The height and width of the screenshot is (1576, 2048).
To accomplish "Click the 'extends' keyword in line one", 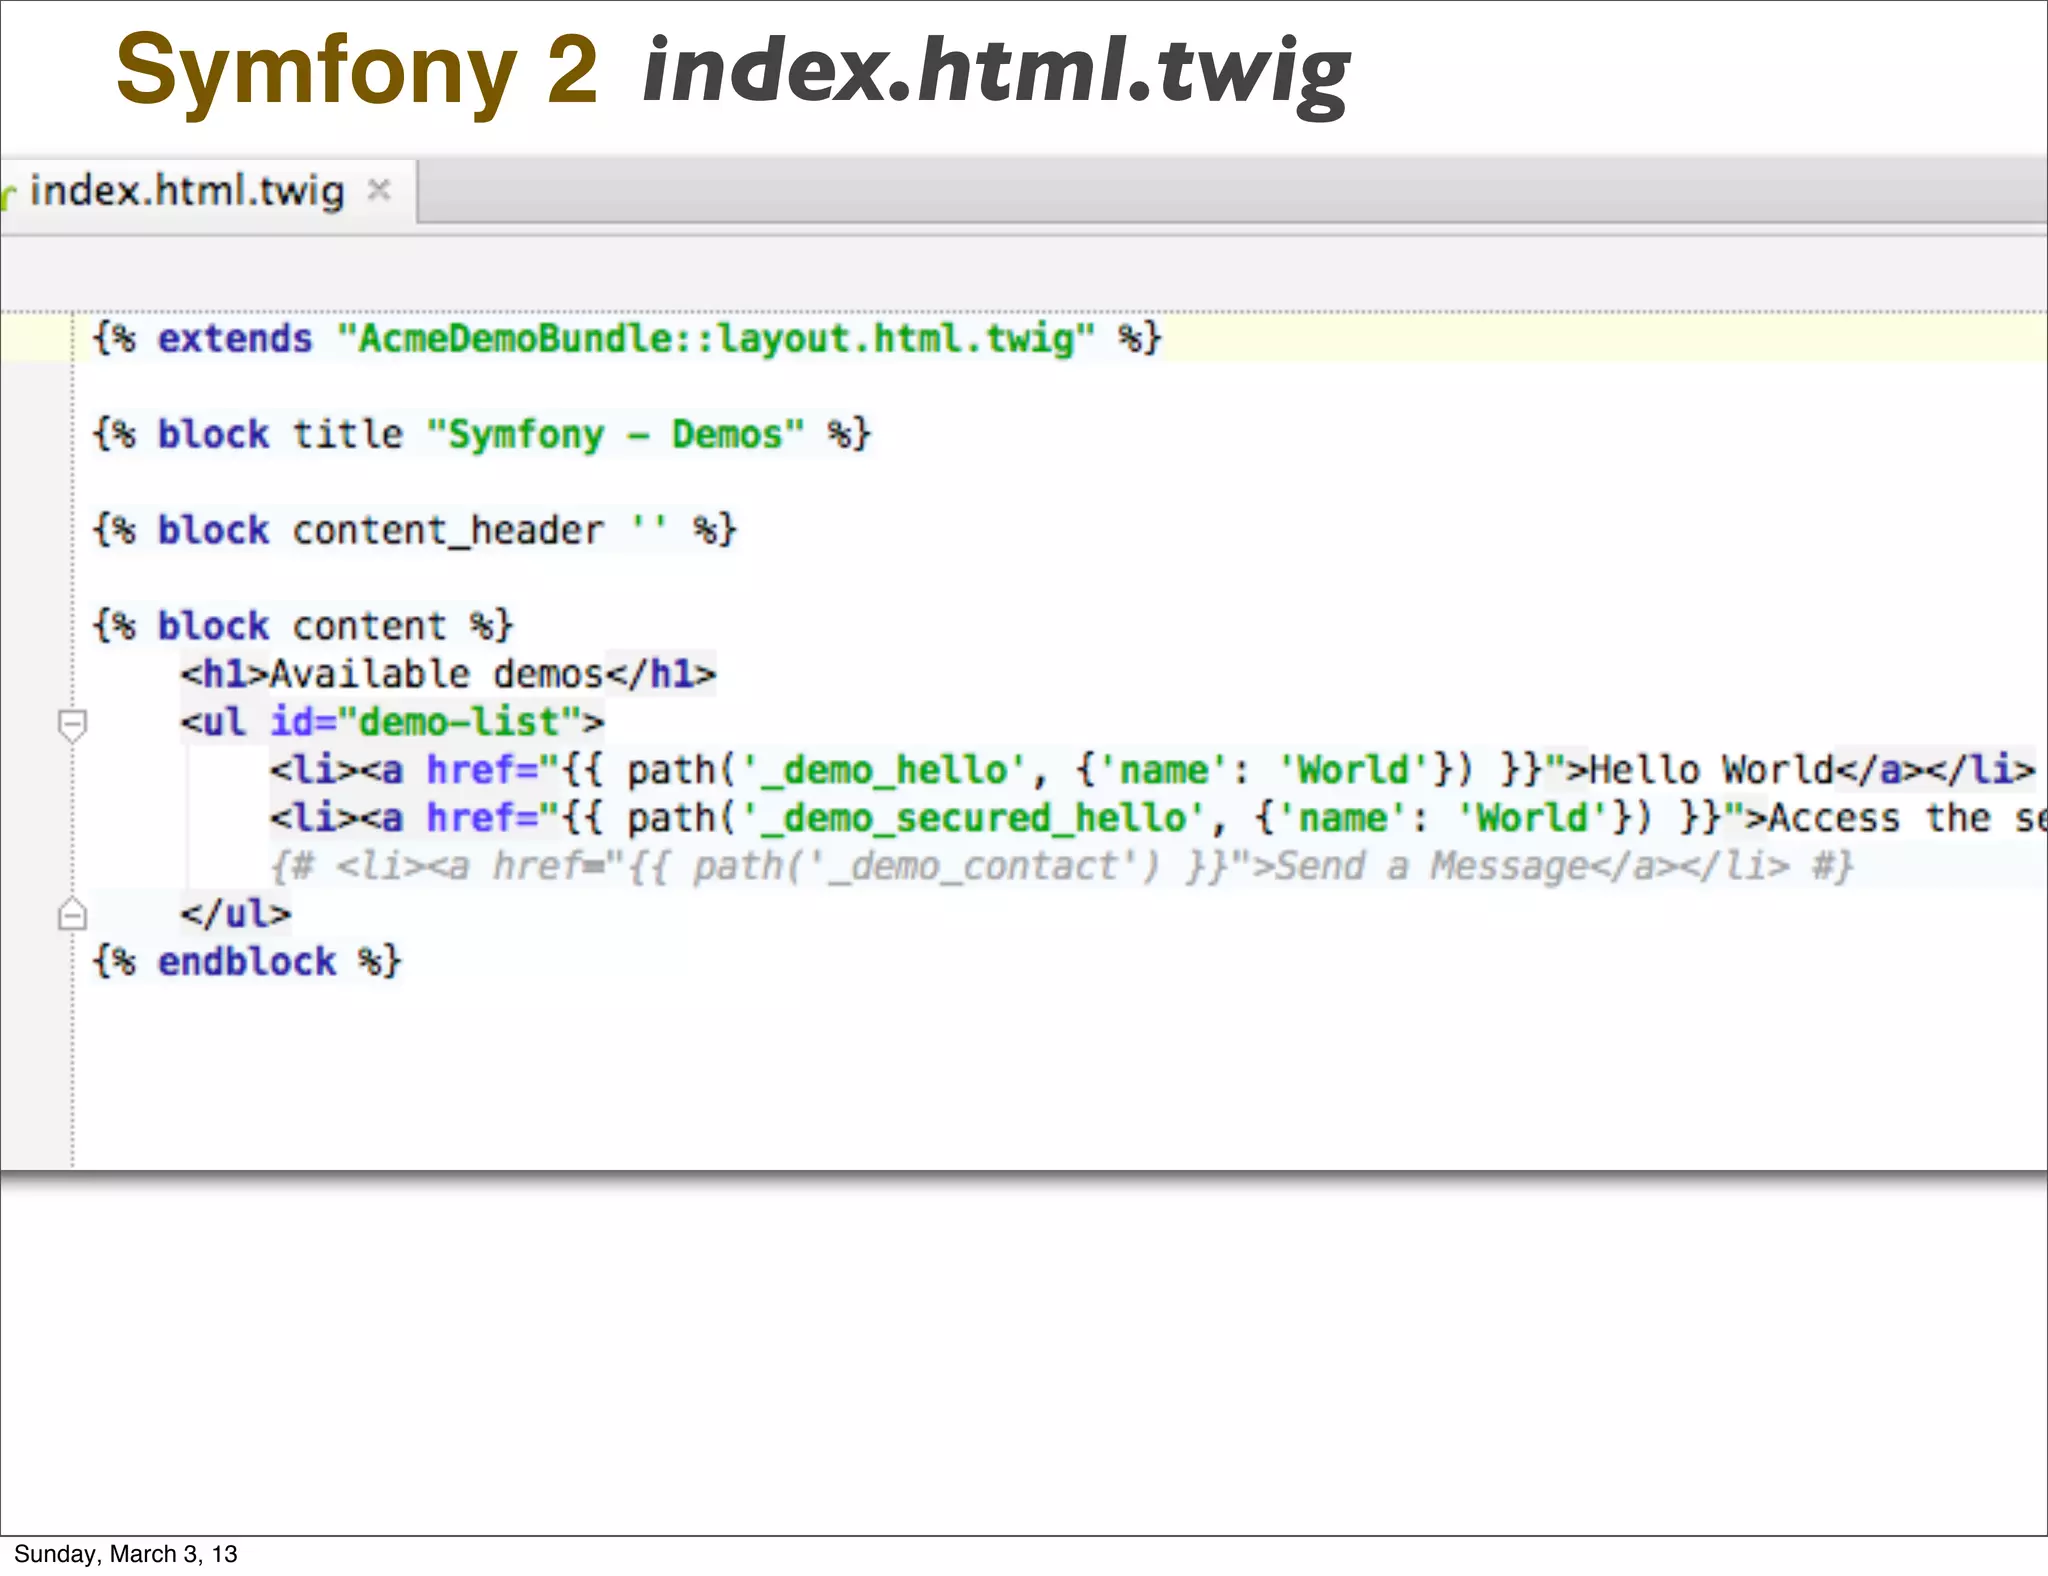I will point(235,338).
